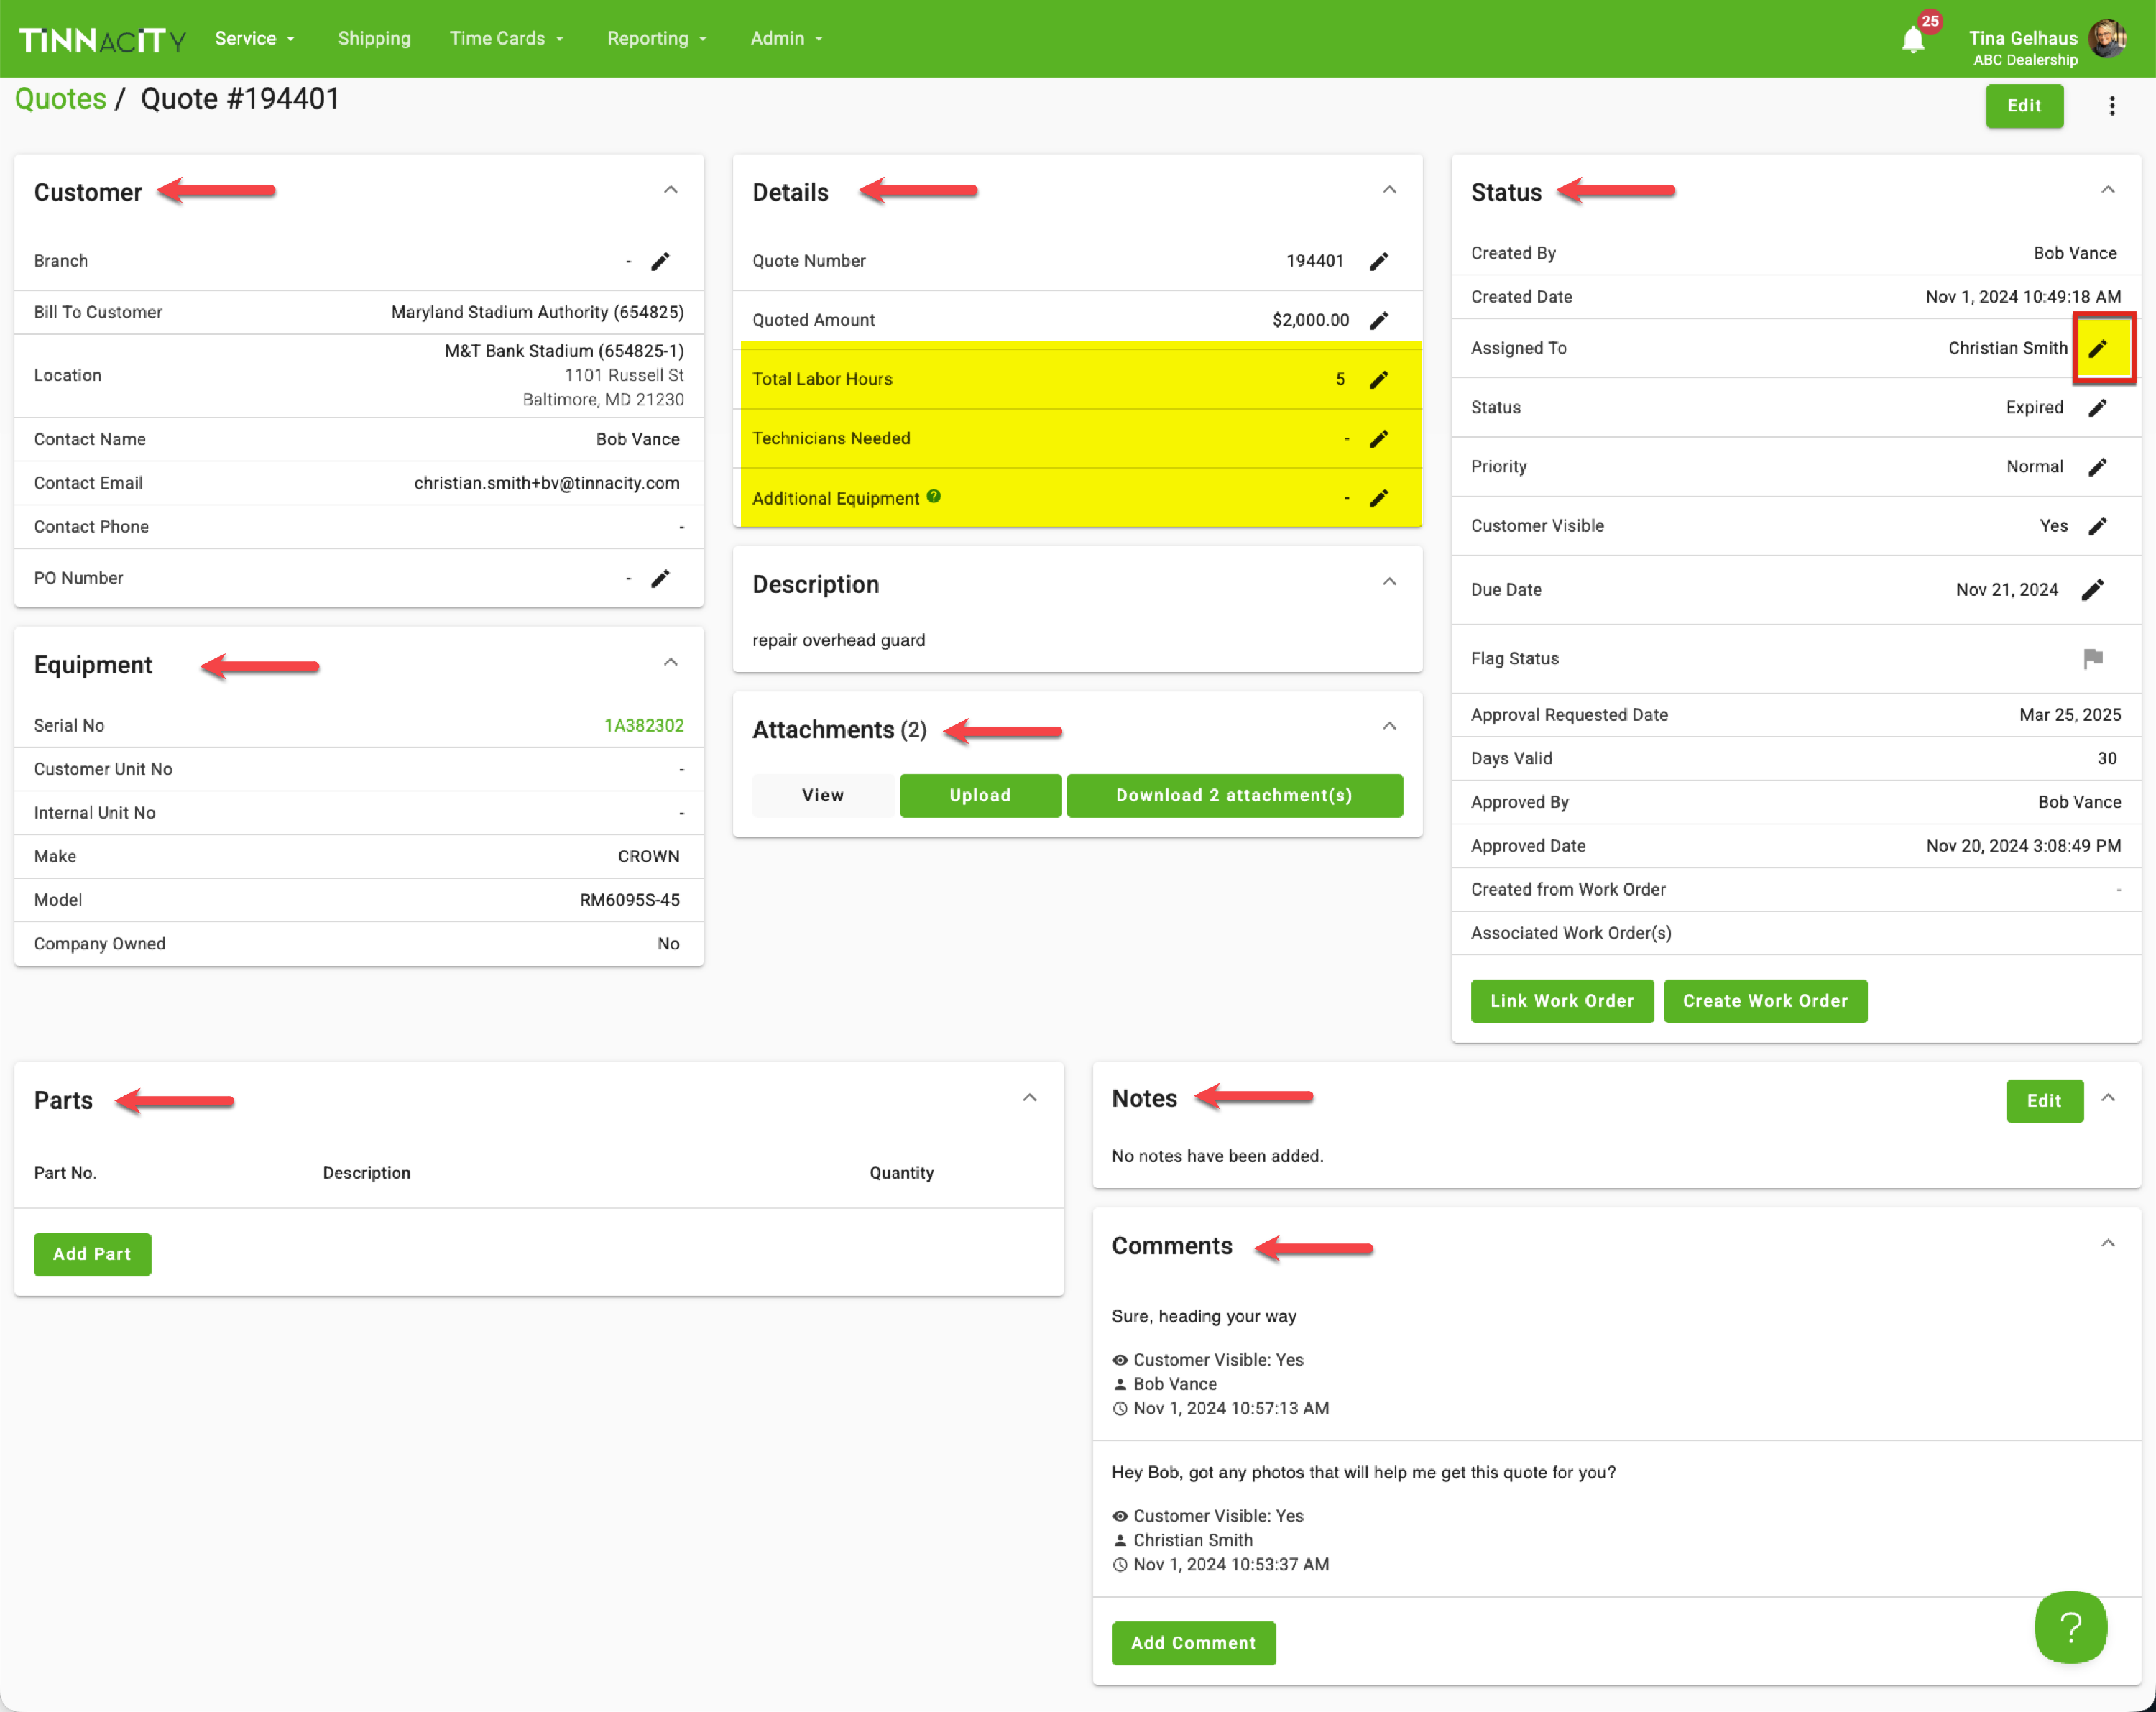
Task: Click pencil icon beside Quoted Amount
Action: [x=1379, y=320]
